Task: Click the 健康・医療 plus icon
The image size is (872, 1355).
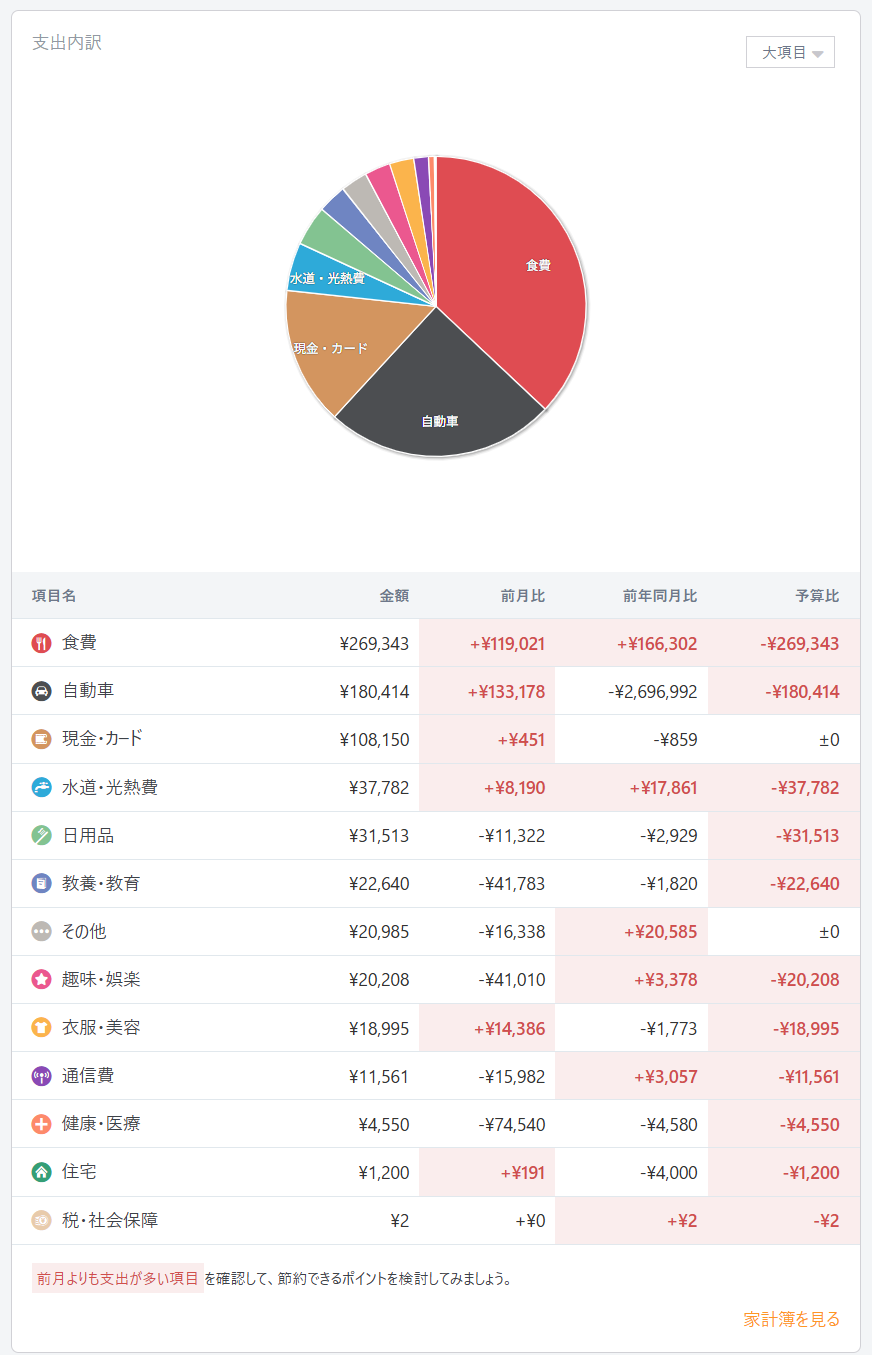Action: 41,1124
